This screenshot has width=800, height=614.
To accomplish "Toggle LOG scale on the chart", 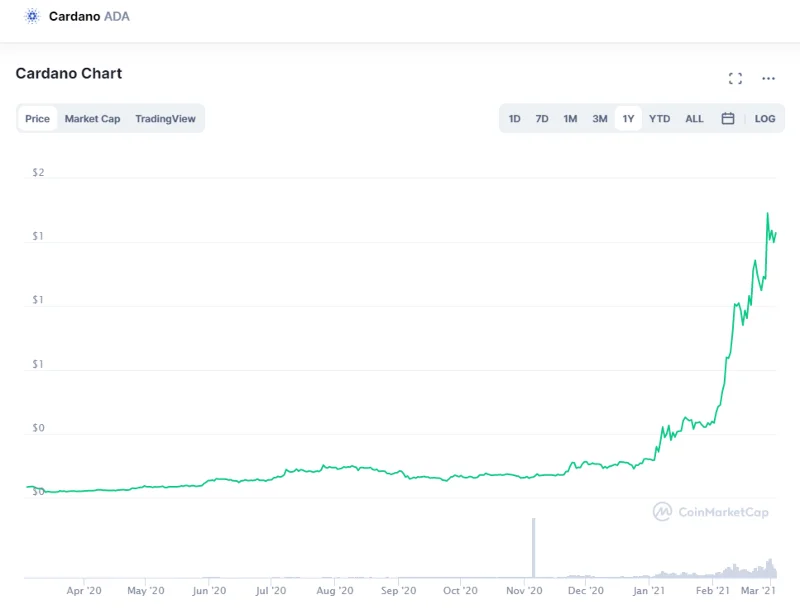I will pyautogui.click(x=765, y=118).
